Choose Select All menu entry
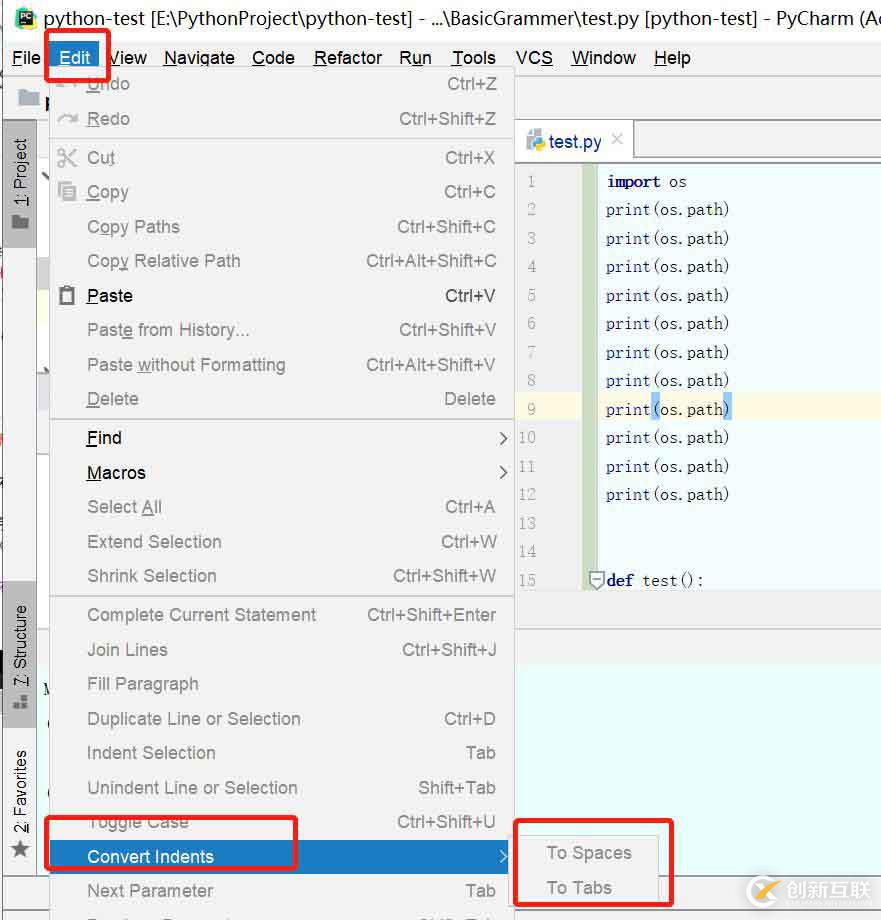The width and height of the screenshot is (881, 920). (x=282, y=507)
